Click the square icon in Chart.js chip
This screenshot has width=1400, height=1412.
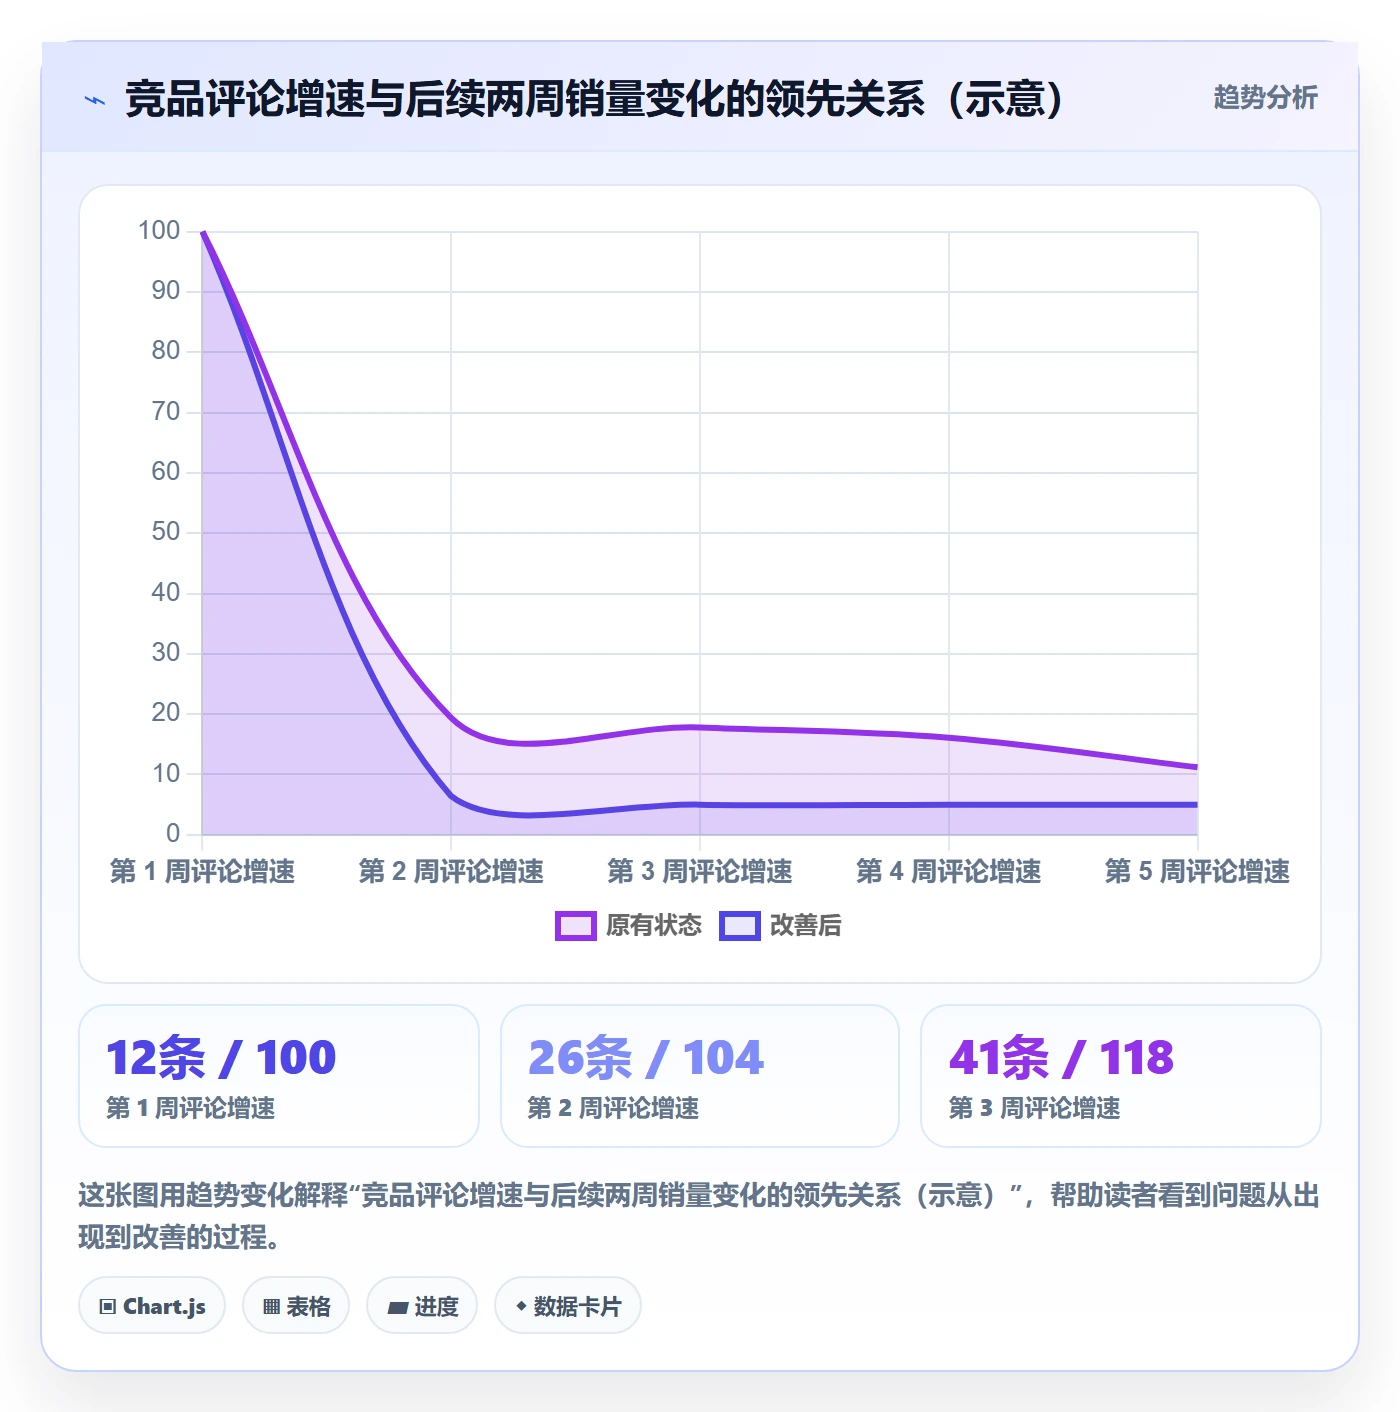coord(108,1307)
